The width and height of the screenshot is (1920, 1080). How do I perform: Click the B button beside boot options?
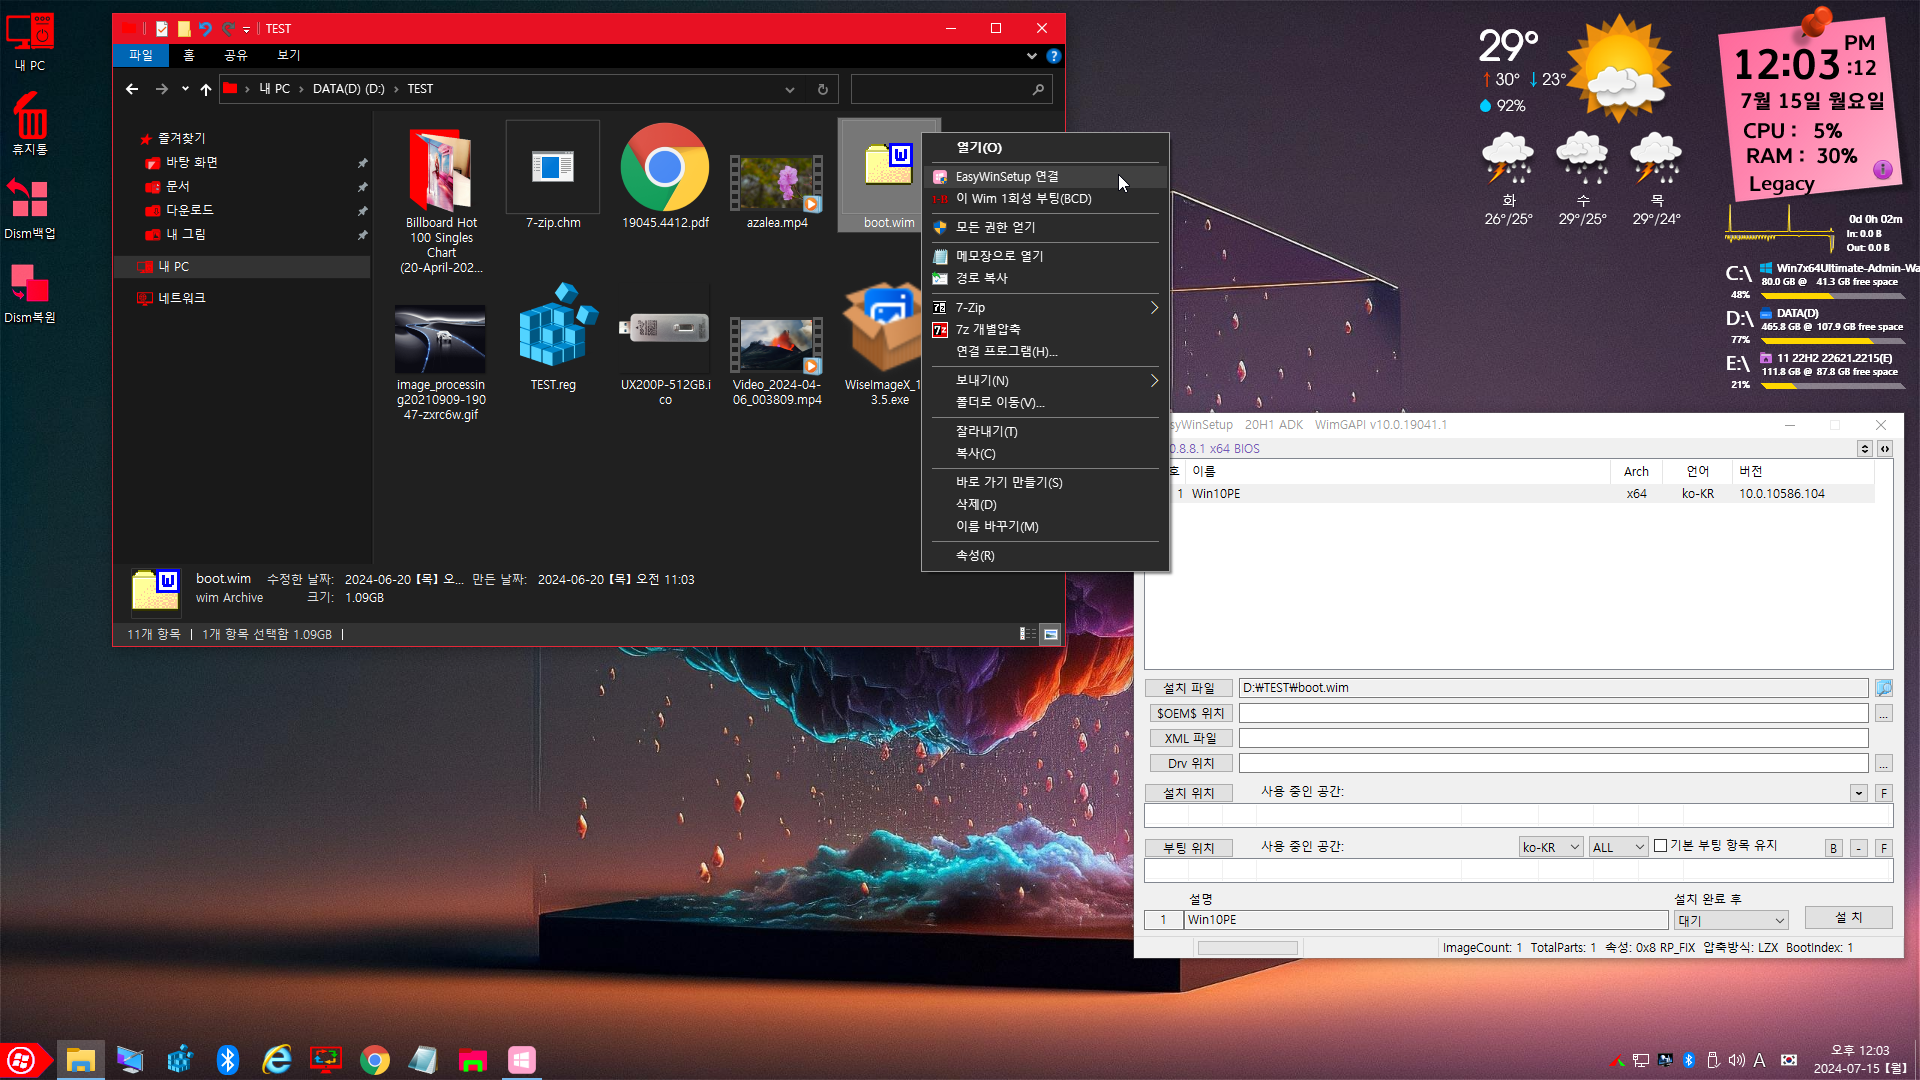(1833, 848)
